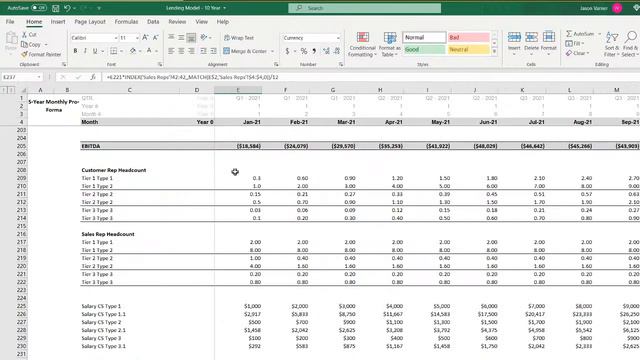Click the Center alignment icon
Image resolution: width=640 pixels, height=360 pixels.
point(181,51)
